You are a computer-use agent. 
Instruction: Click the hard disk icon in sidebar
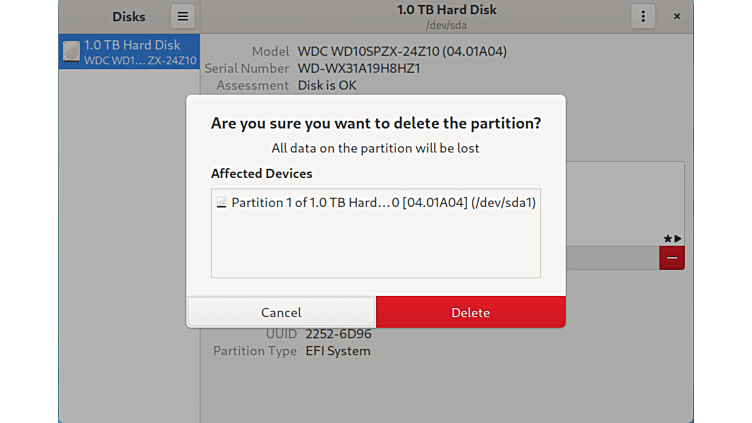[x=72, y=52]
